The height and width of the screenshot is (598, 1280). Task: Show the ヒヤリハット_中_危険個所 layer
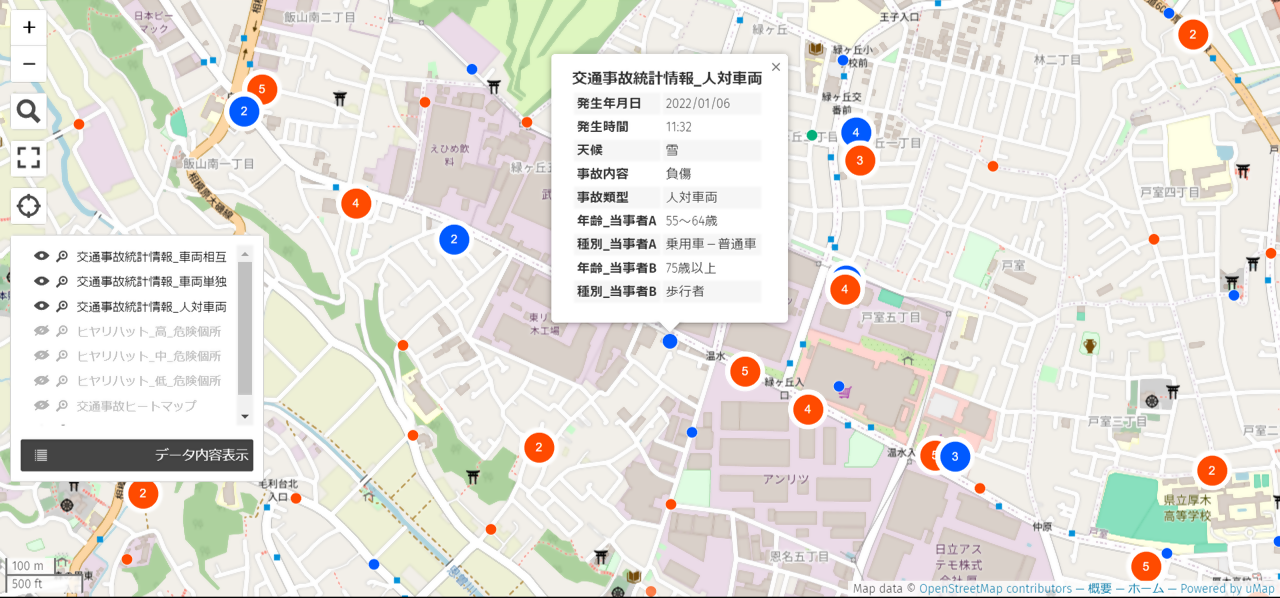click(42, 356)
